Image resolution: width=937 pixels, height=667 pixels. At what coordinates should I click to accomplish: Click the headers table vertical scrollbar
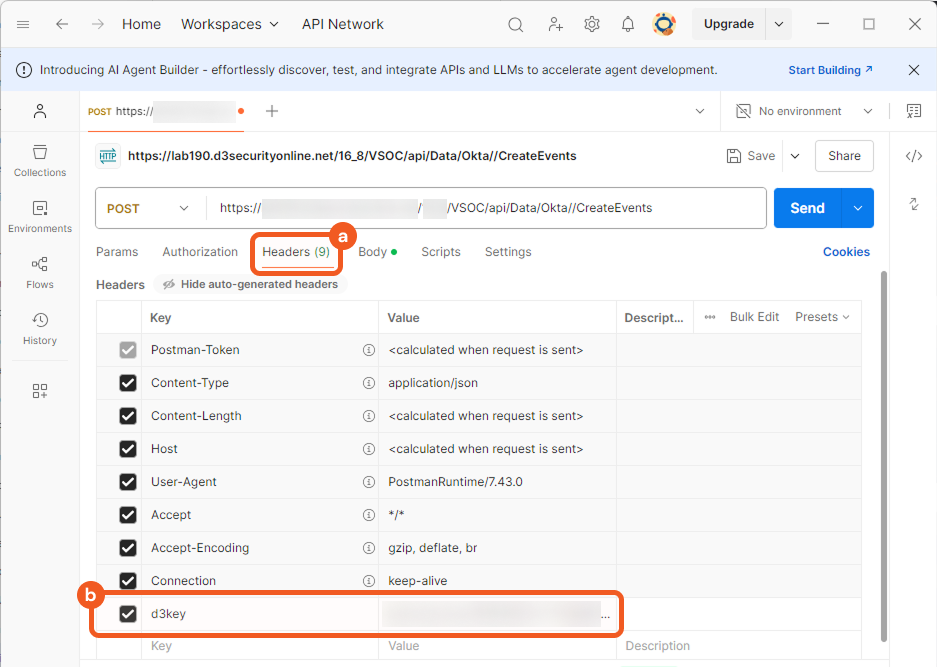(x=883, y=450)
